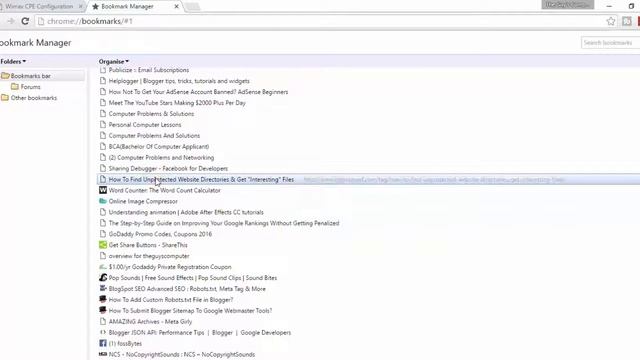The height and width of the screenshot is (360, 640).
Task: Click the Submit Blogger Sitemap favicon
Action: pos(103,311)
